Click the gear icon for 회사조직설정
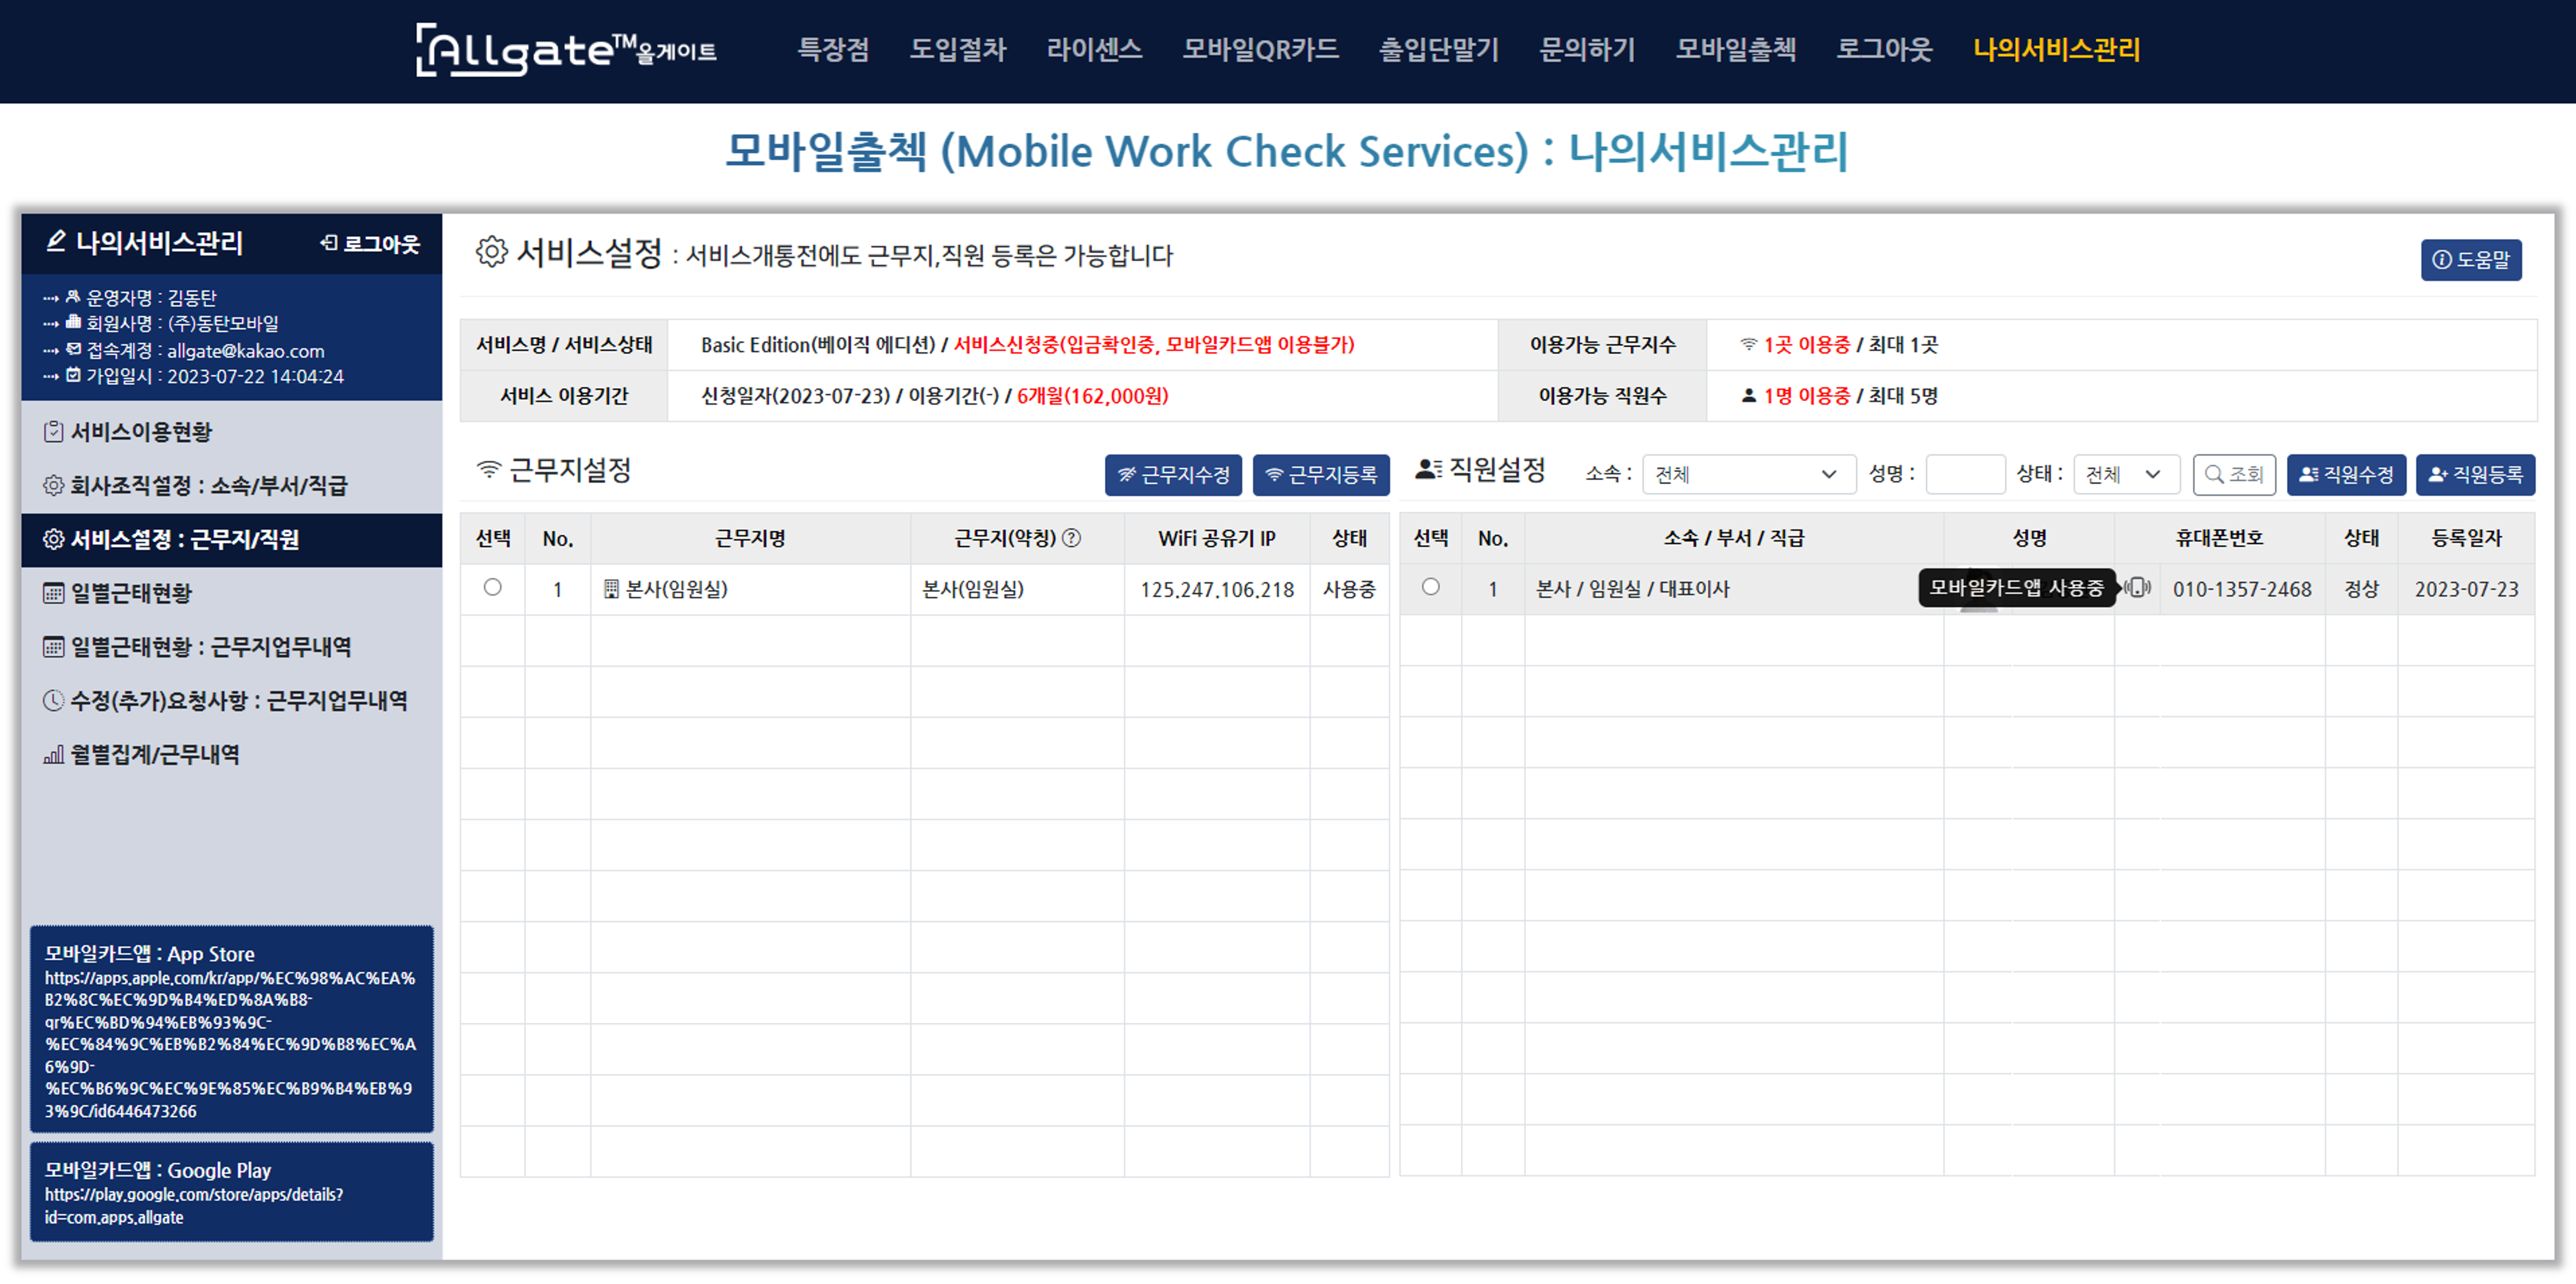 (x=54, y=486)
